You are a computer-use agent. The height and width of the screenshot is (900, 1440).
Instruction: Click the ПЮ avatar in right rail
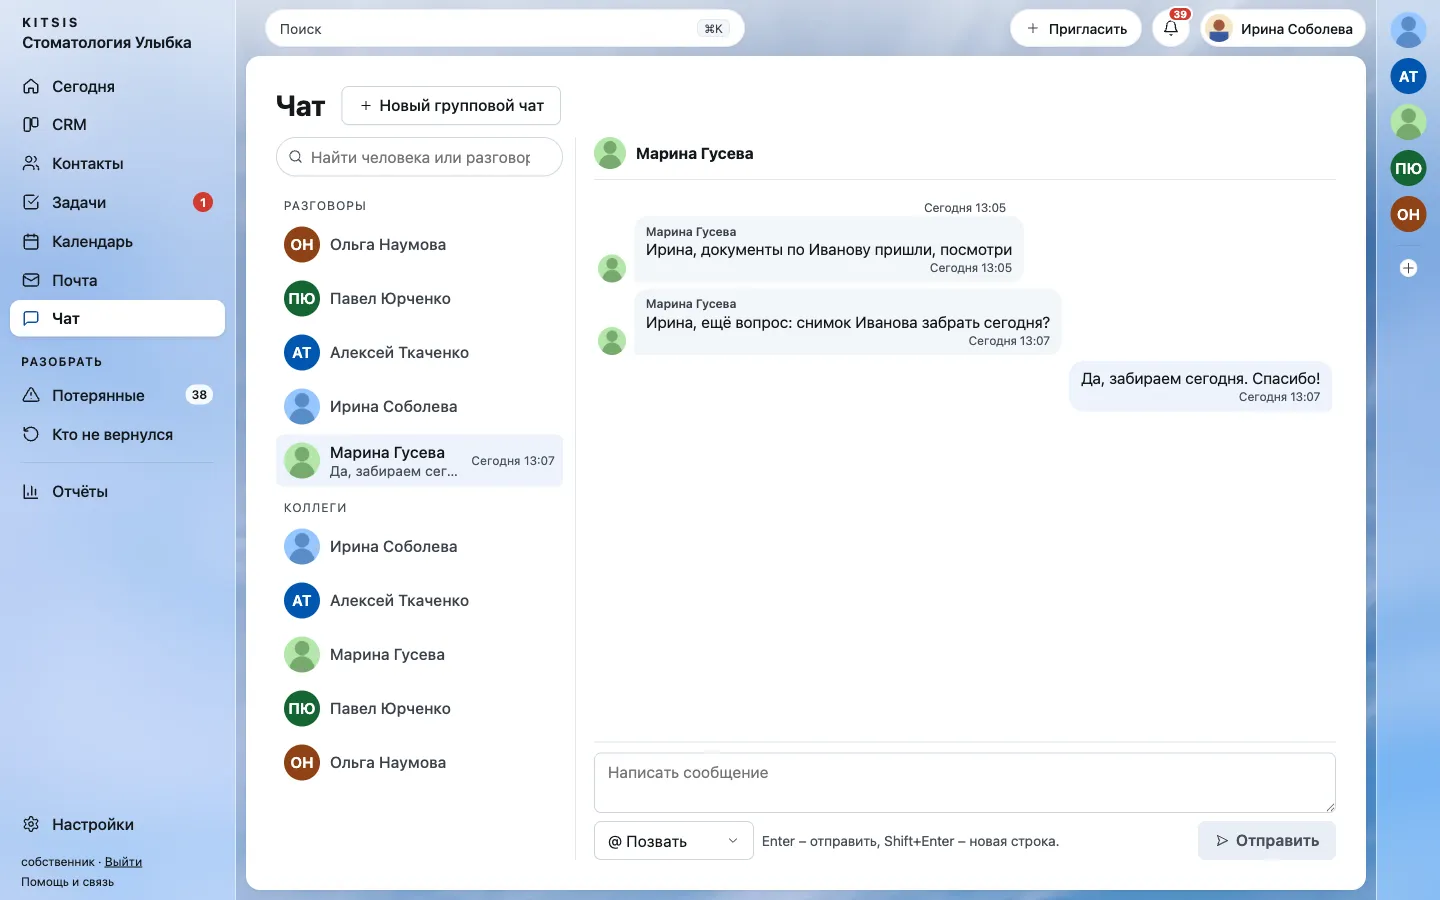(1408, 168)
